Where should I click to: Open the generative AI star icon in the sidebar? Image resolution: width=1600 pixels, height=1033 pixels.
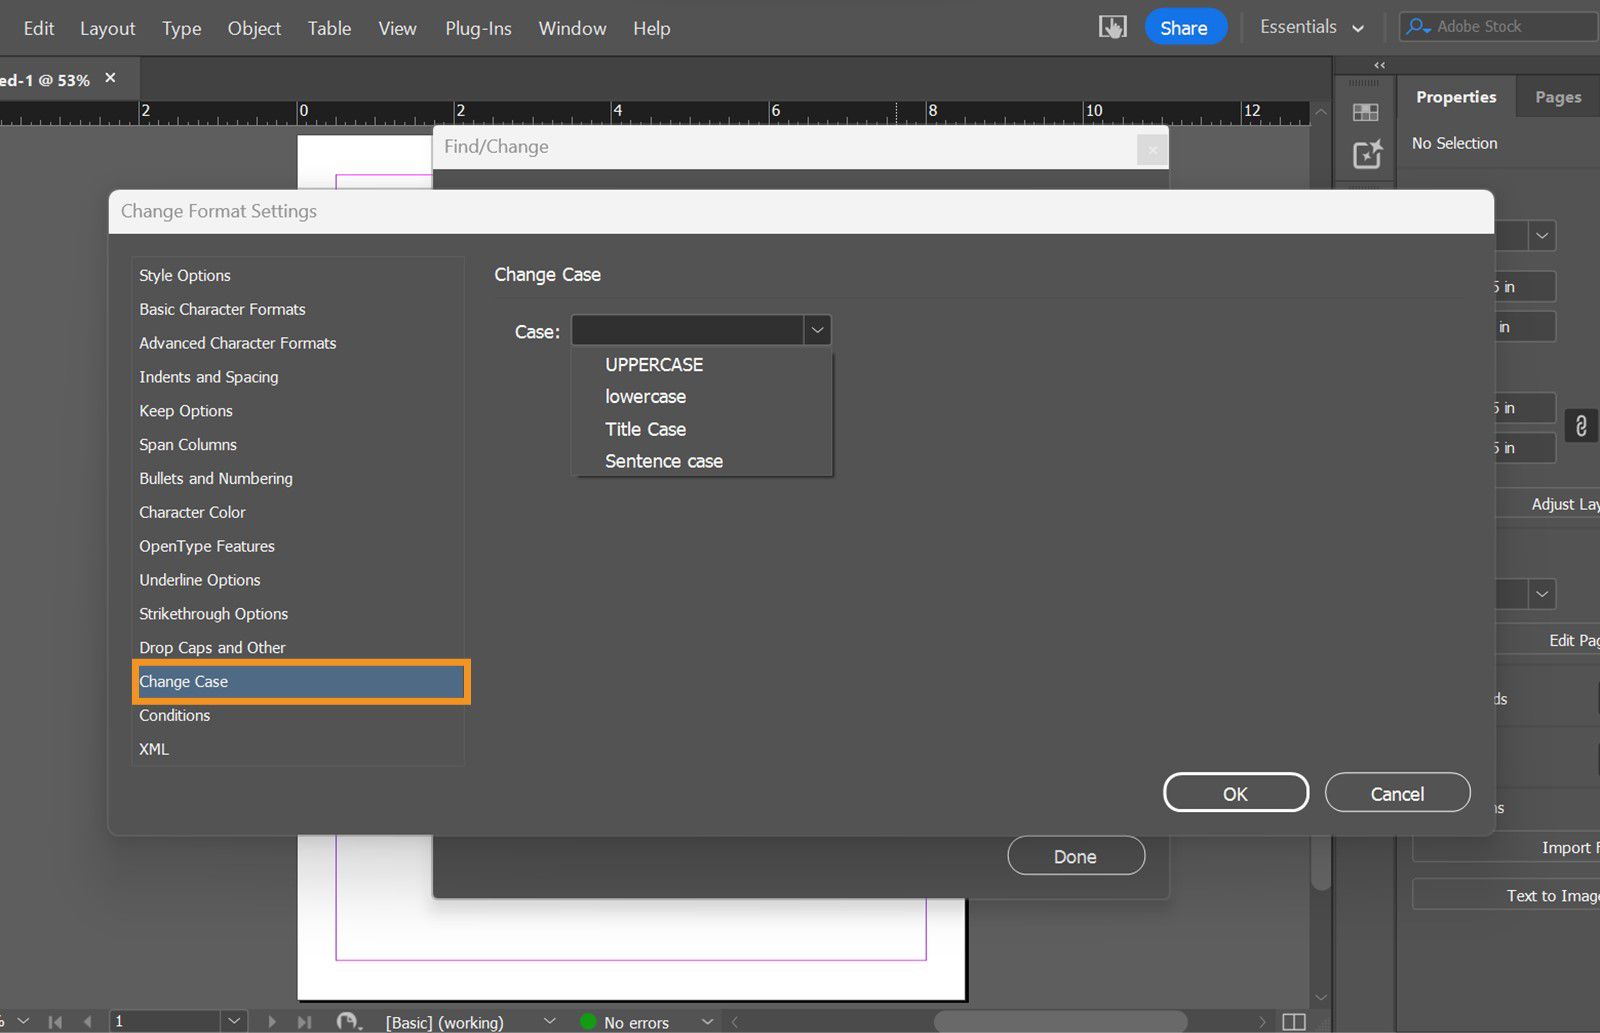point(1365,154)
